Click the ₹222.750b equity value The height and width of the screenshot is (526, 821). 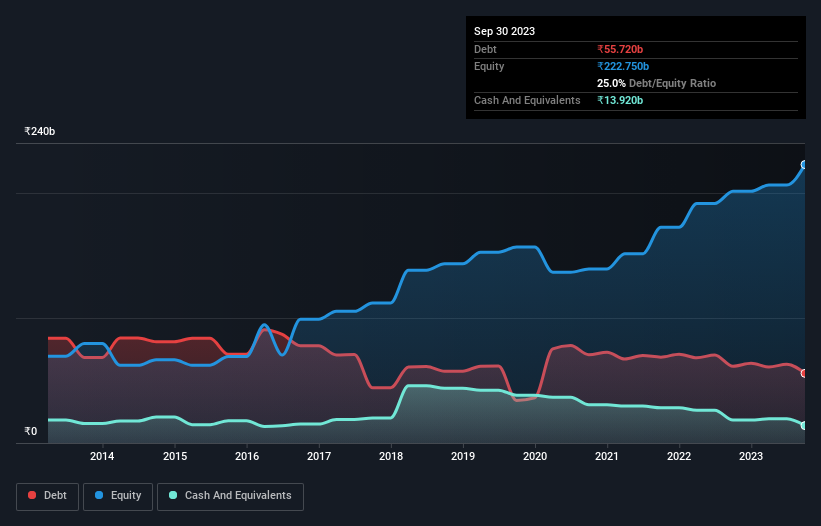pos(623,66)
